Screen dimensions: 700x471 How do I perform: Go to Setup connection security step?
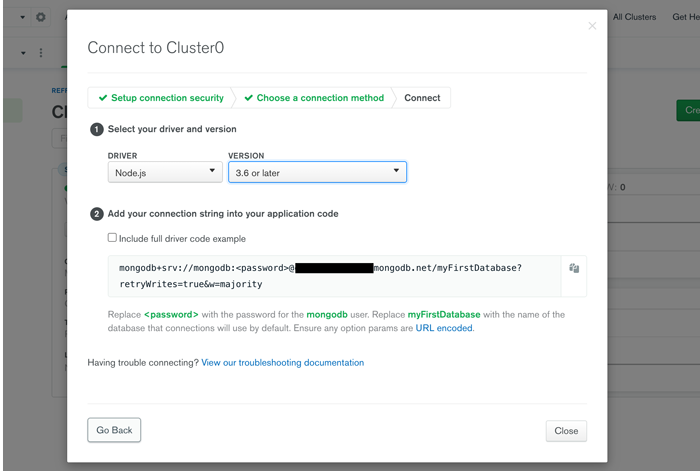tap(161, 98)
